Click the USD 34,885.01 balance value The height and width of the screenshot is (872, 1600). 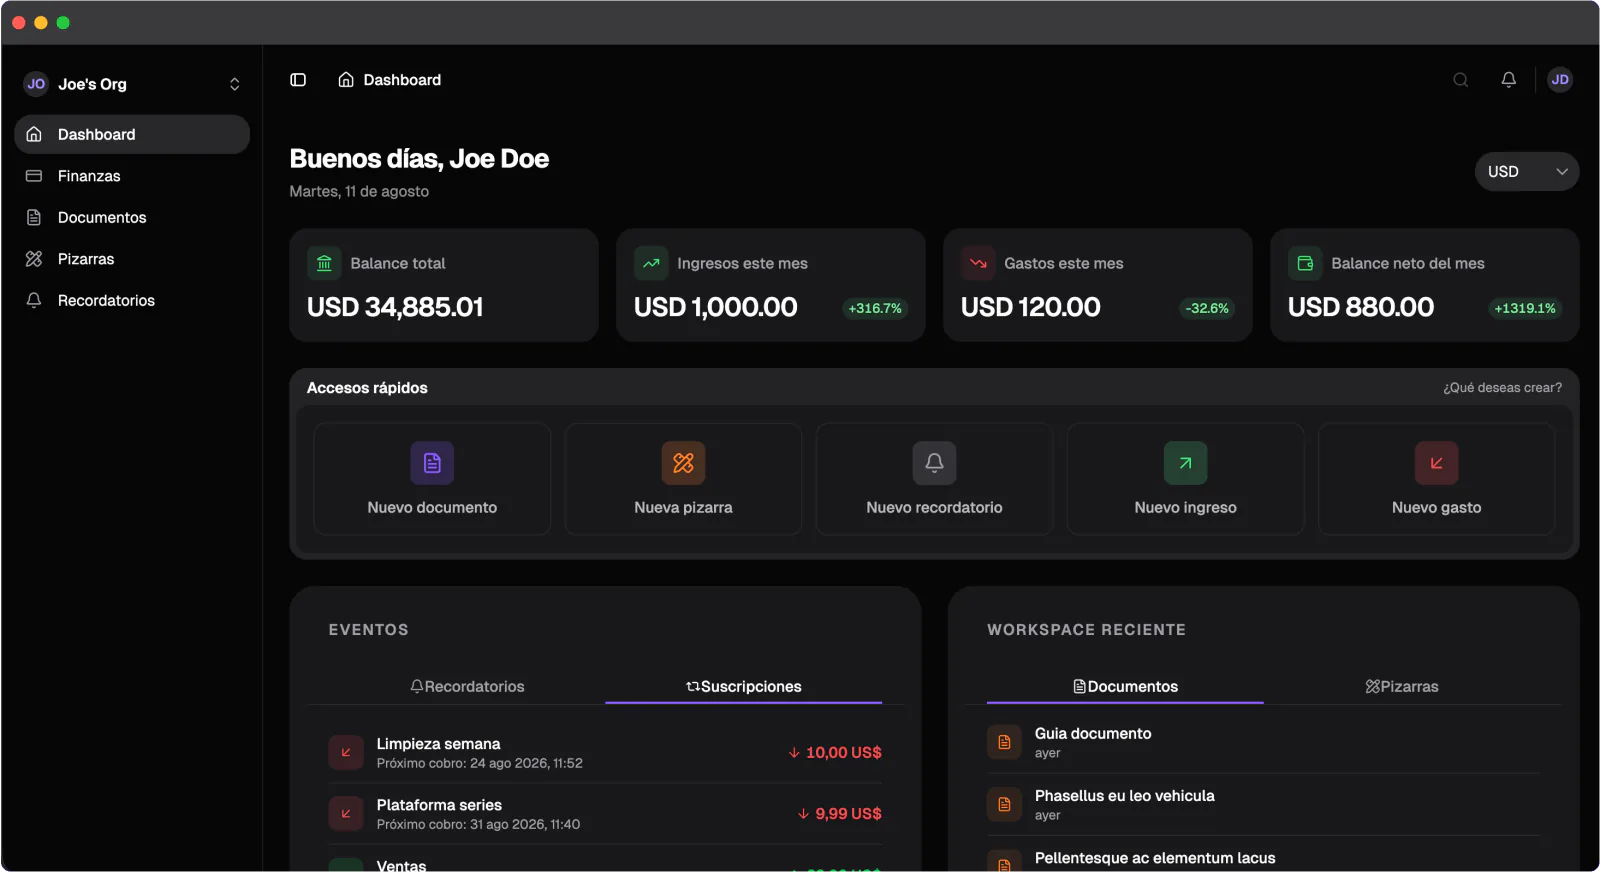pos(395,307)
